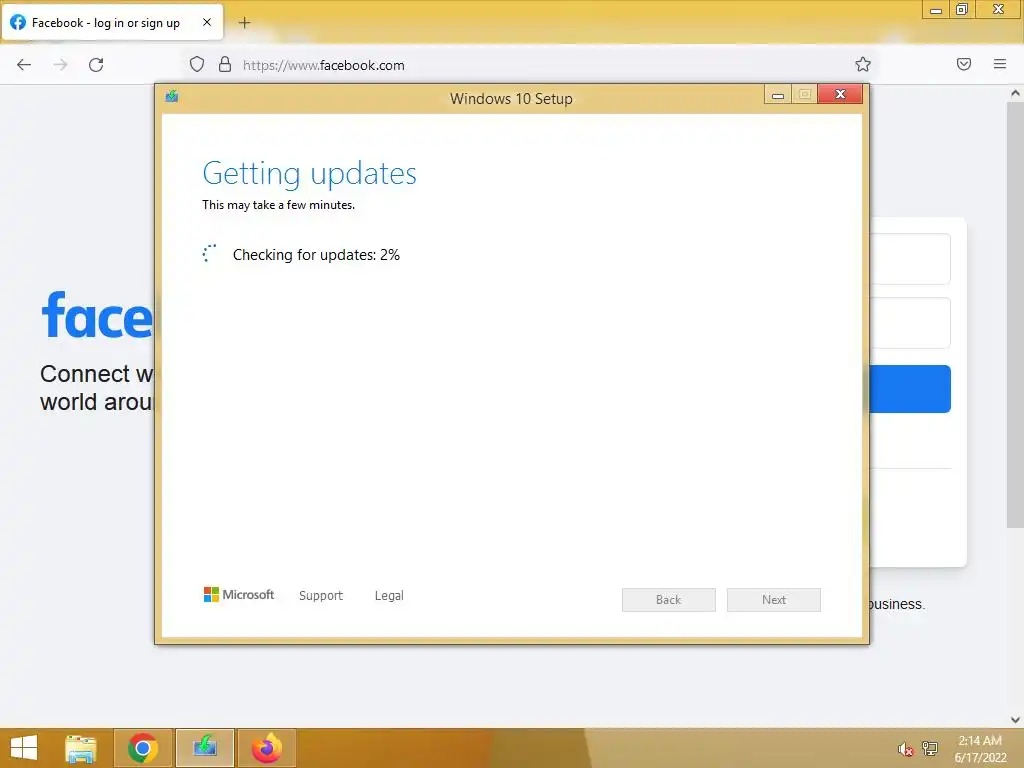Click the page scrollbar down arrow
The width and height of the screenshot is (1024, 768).
point(1016,720)
